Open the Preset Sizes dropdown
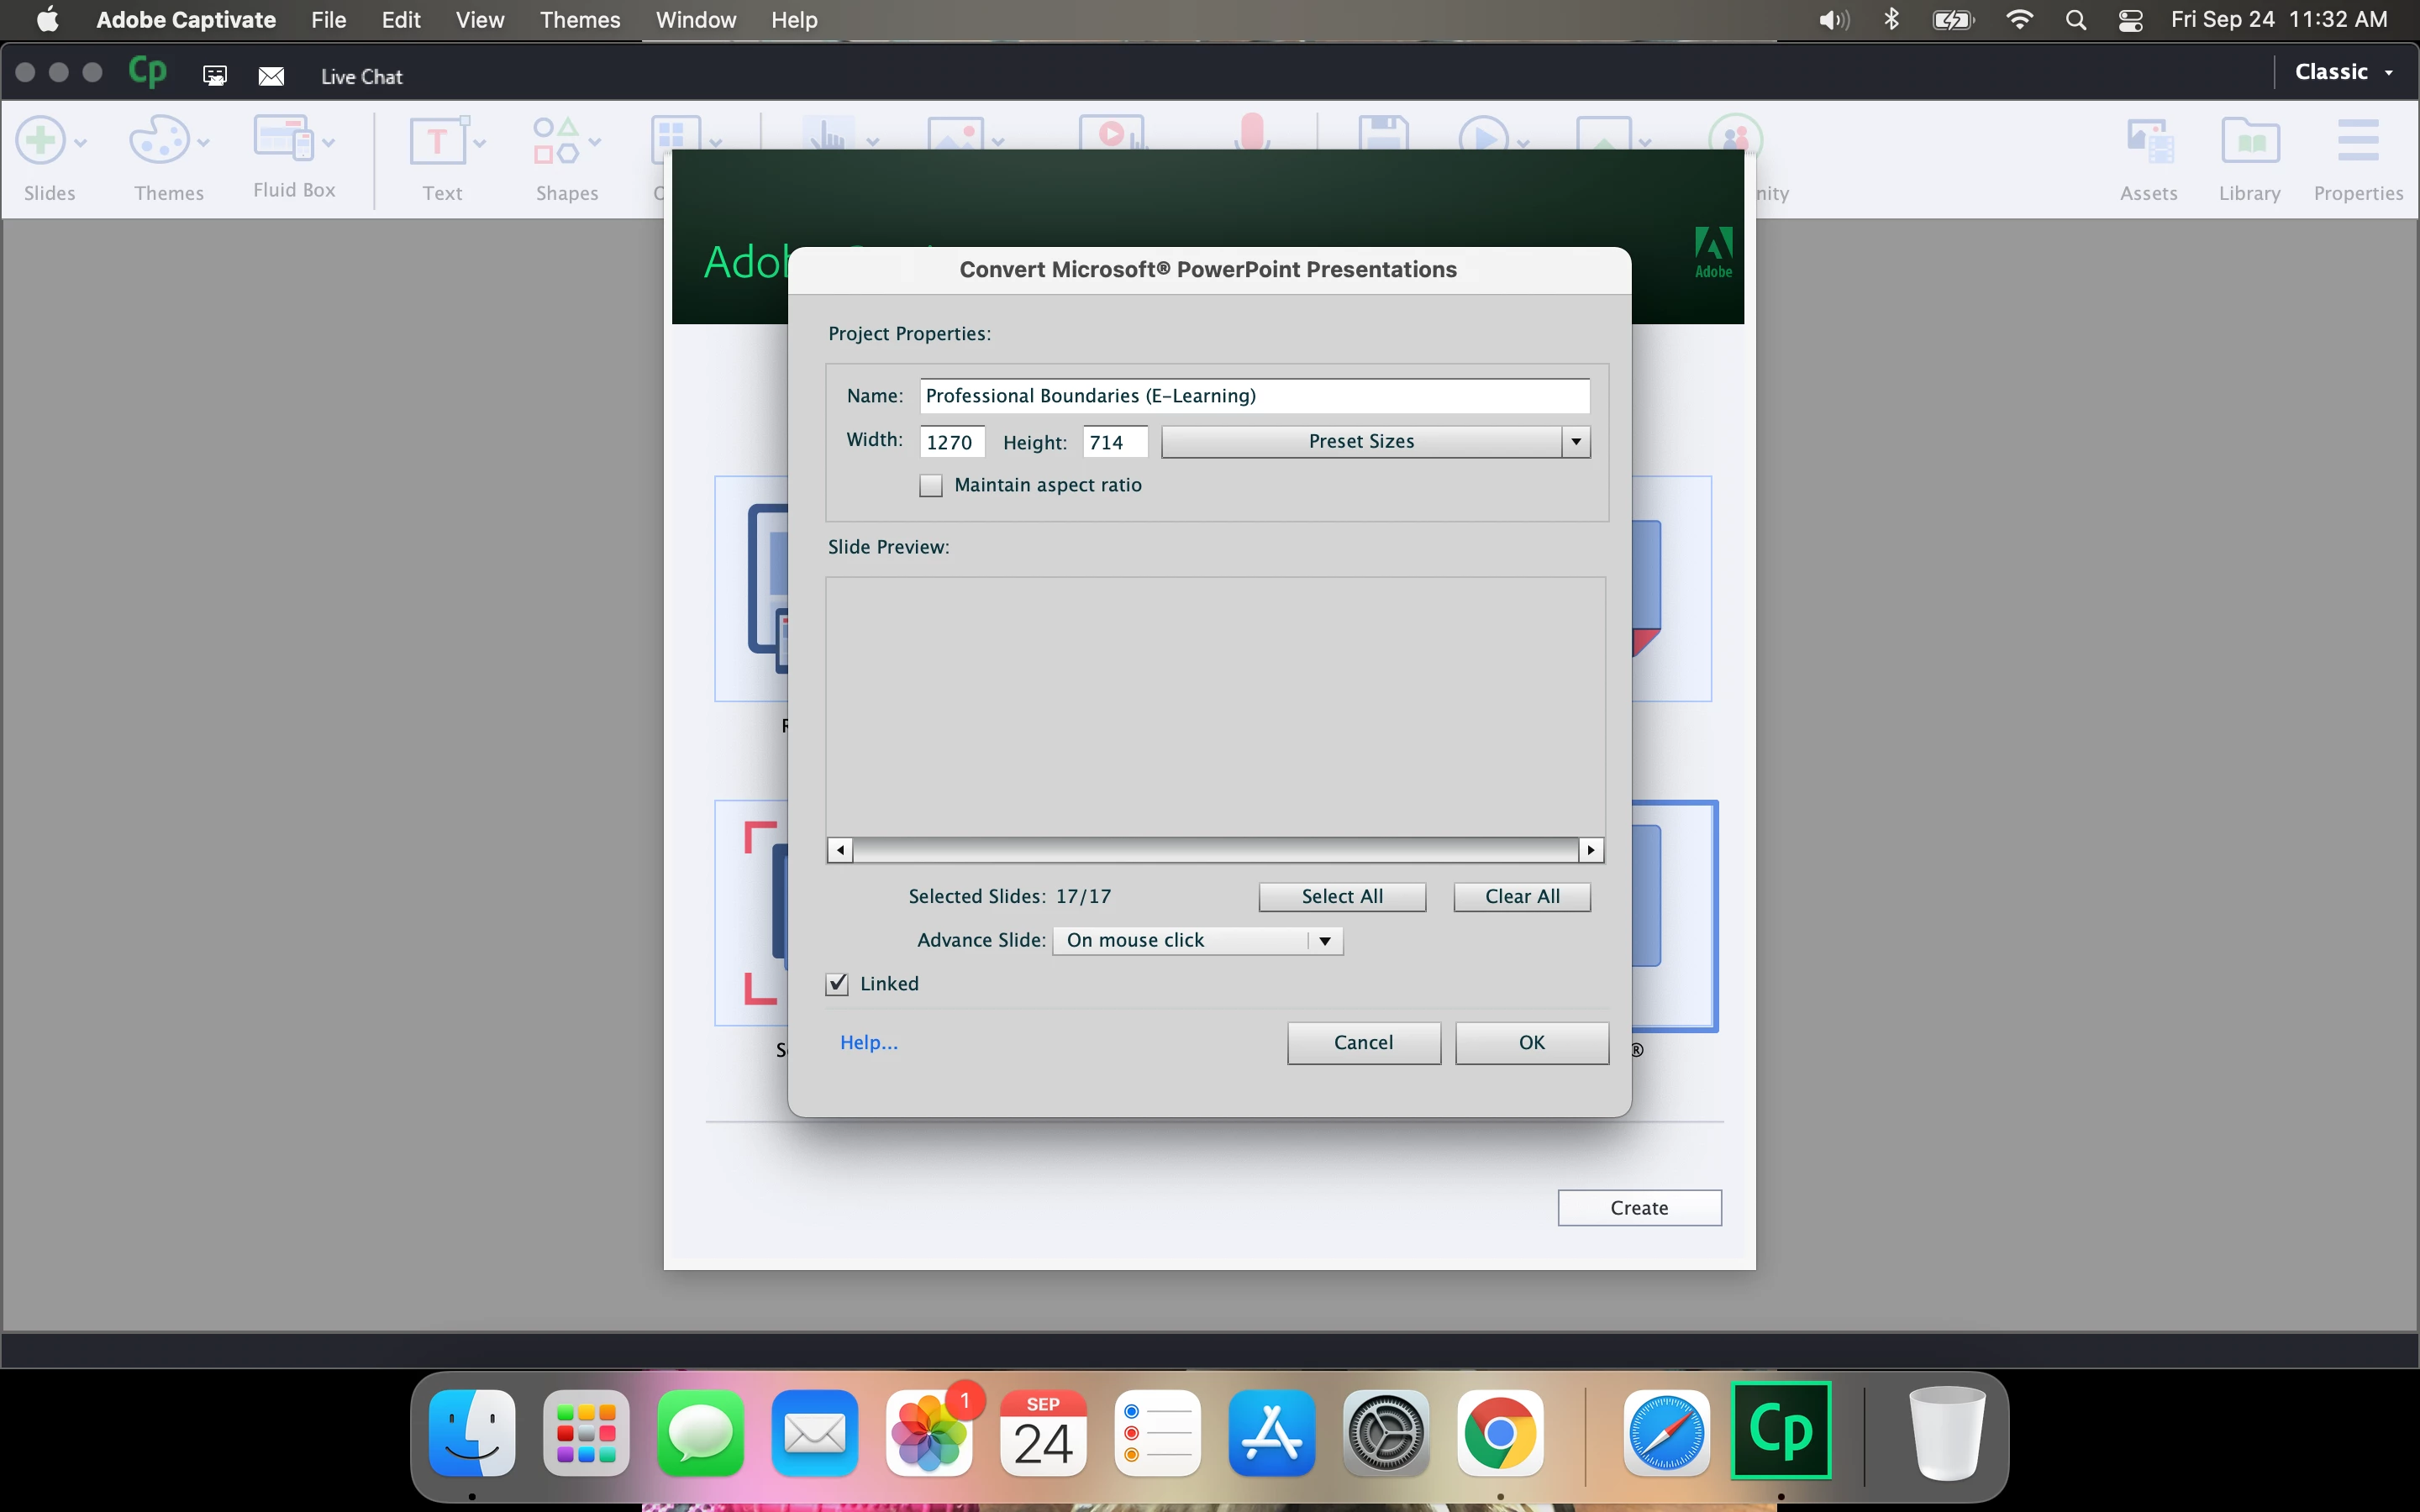Viewport: 2420px width, 1512px height. (1375, 442)
